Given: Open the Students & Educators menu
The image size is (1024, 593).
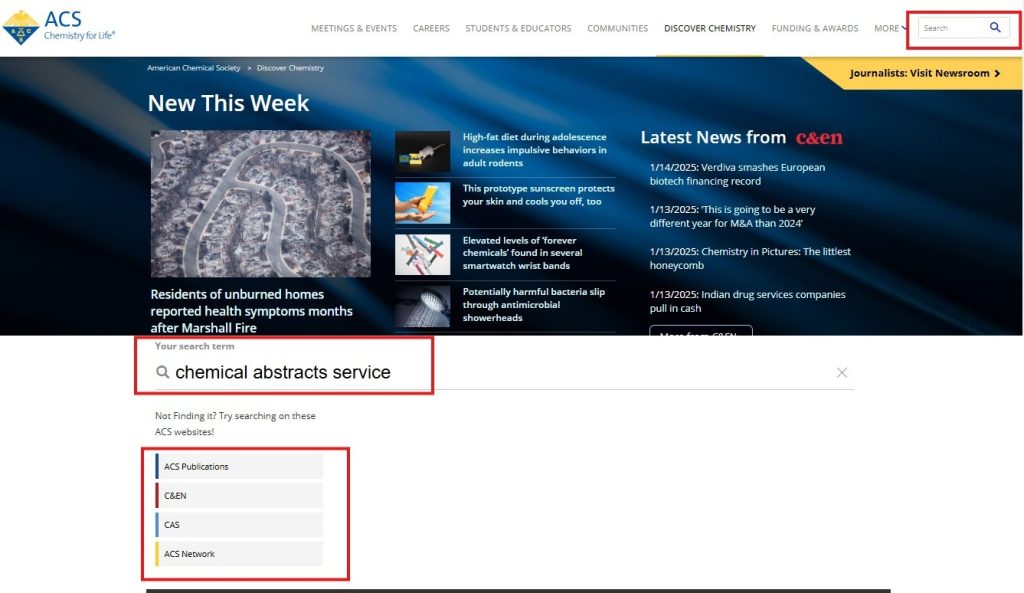Looking at the screenshot, I should [x=518, y=28].
